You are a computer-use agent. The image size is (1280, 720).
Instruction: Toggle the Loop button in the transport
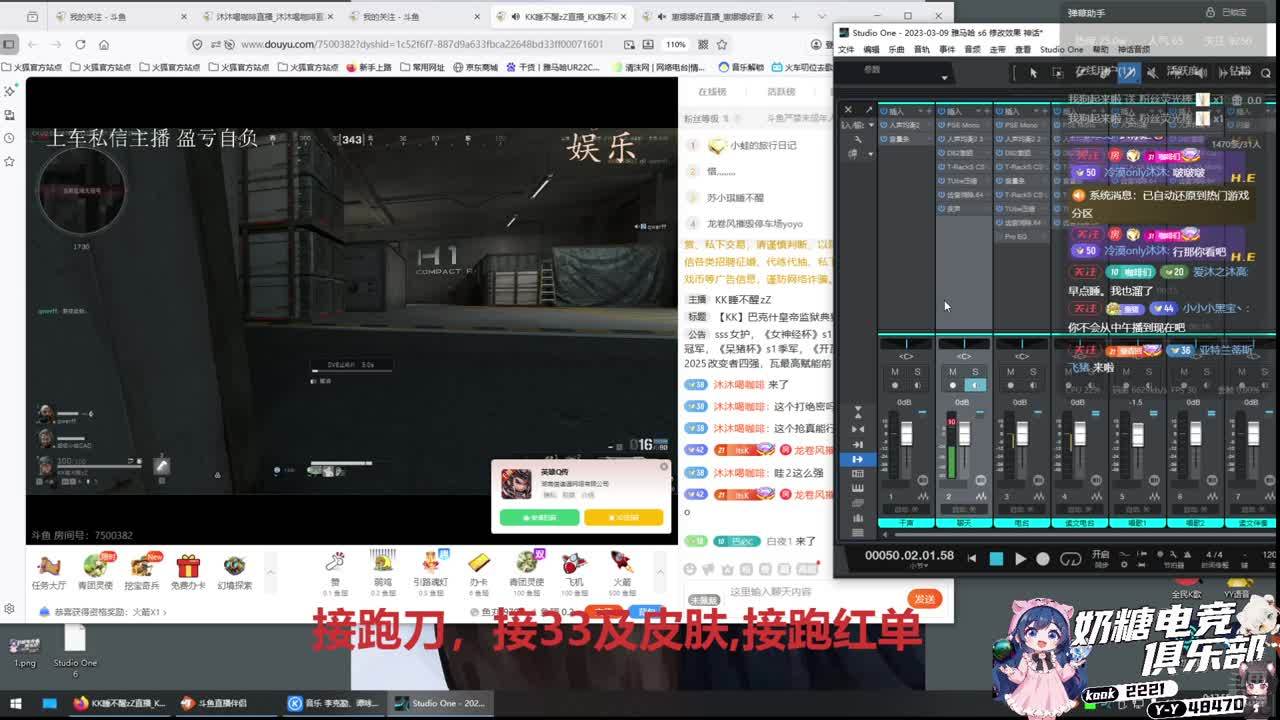1071,559
